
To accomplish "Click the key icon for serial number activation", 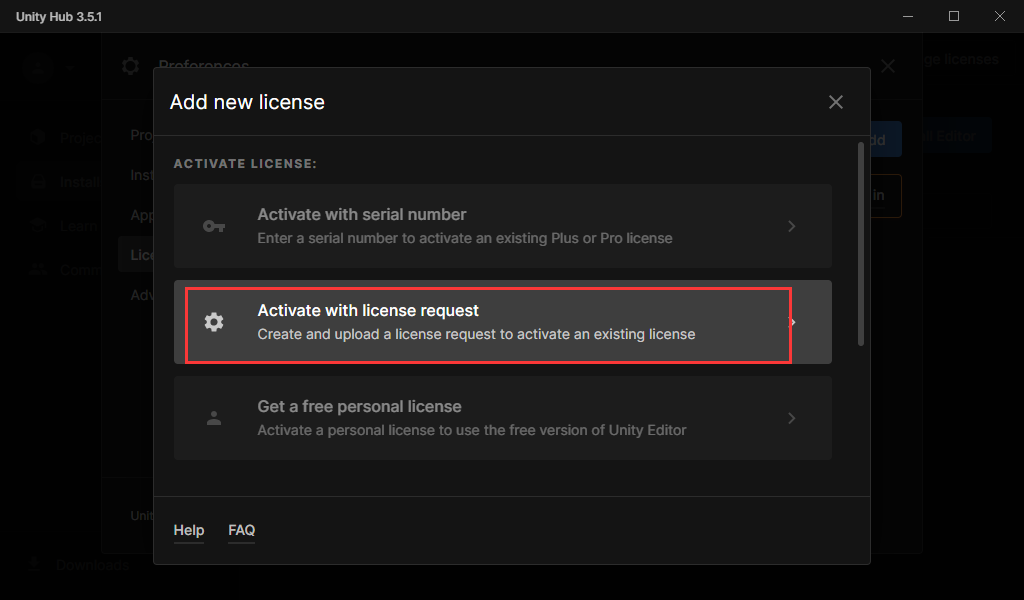I will coord(213,226).
